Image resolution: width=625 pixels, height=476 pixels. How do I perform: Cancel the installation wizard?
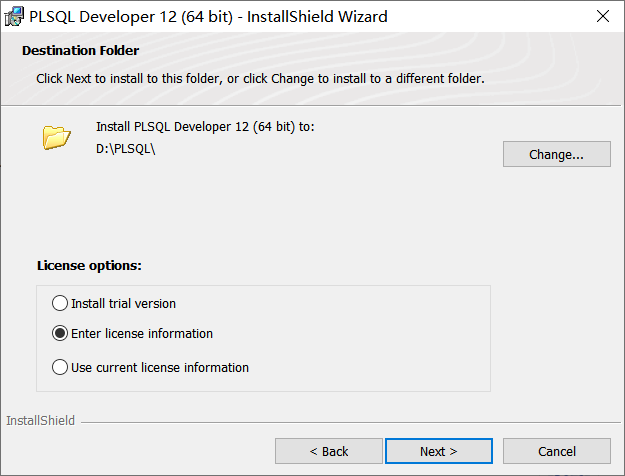pos(556,451)
